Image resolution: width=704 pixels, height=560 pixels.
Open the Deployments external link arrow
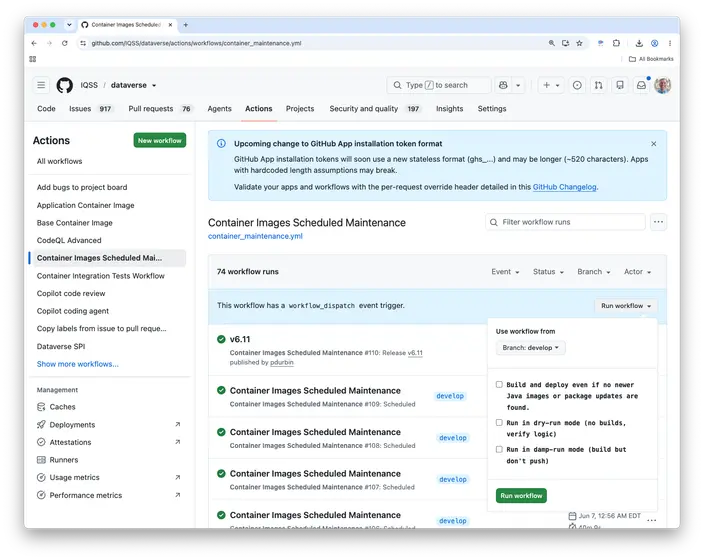[x=178, y=424]
